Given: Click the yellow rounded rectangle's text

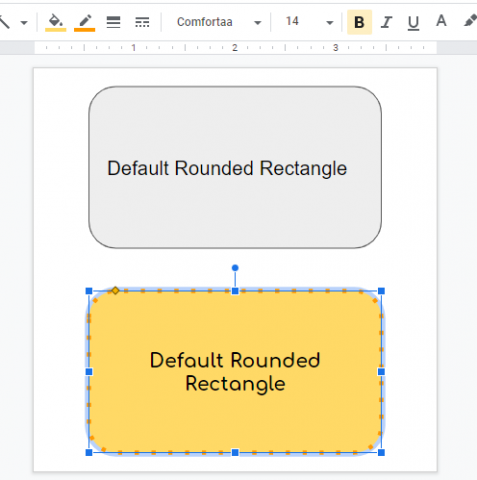Looking at the screenshot, I should pyautogui.click(x=235, y=372).
